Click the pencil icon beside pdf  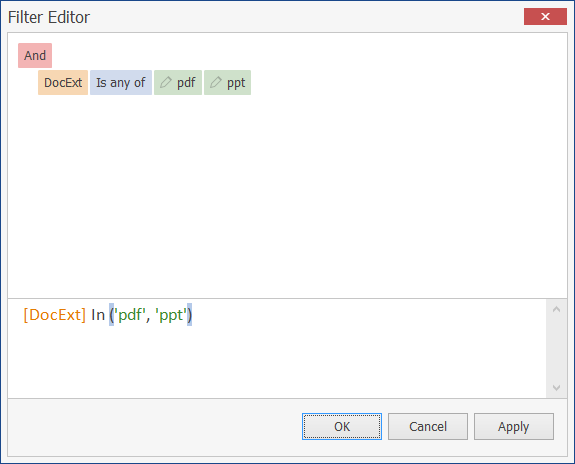(166, 82)
